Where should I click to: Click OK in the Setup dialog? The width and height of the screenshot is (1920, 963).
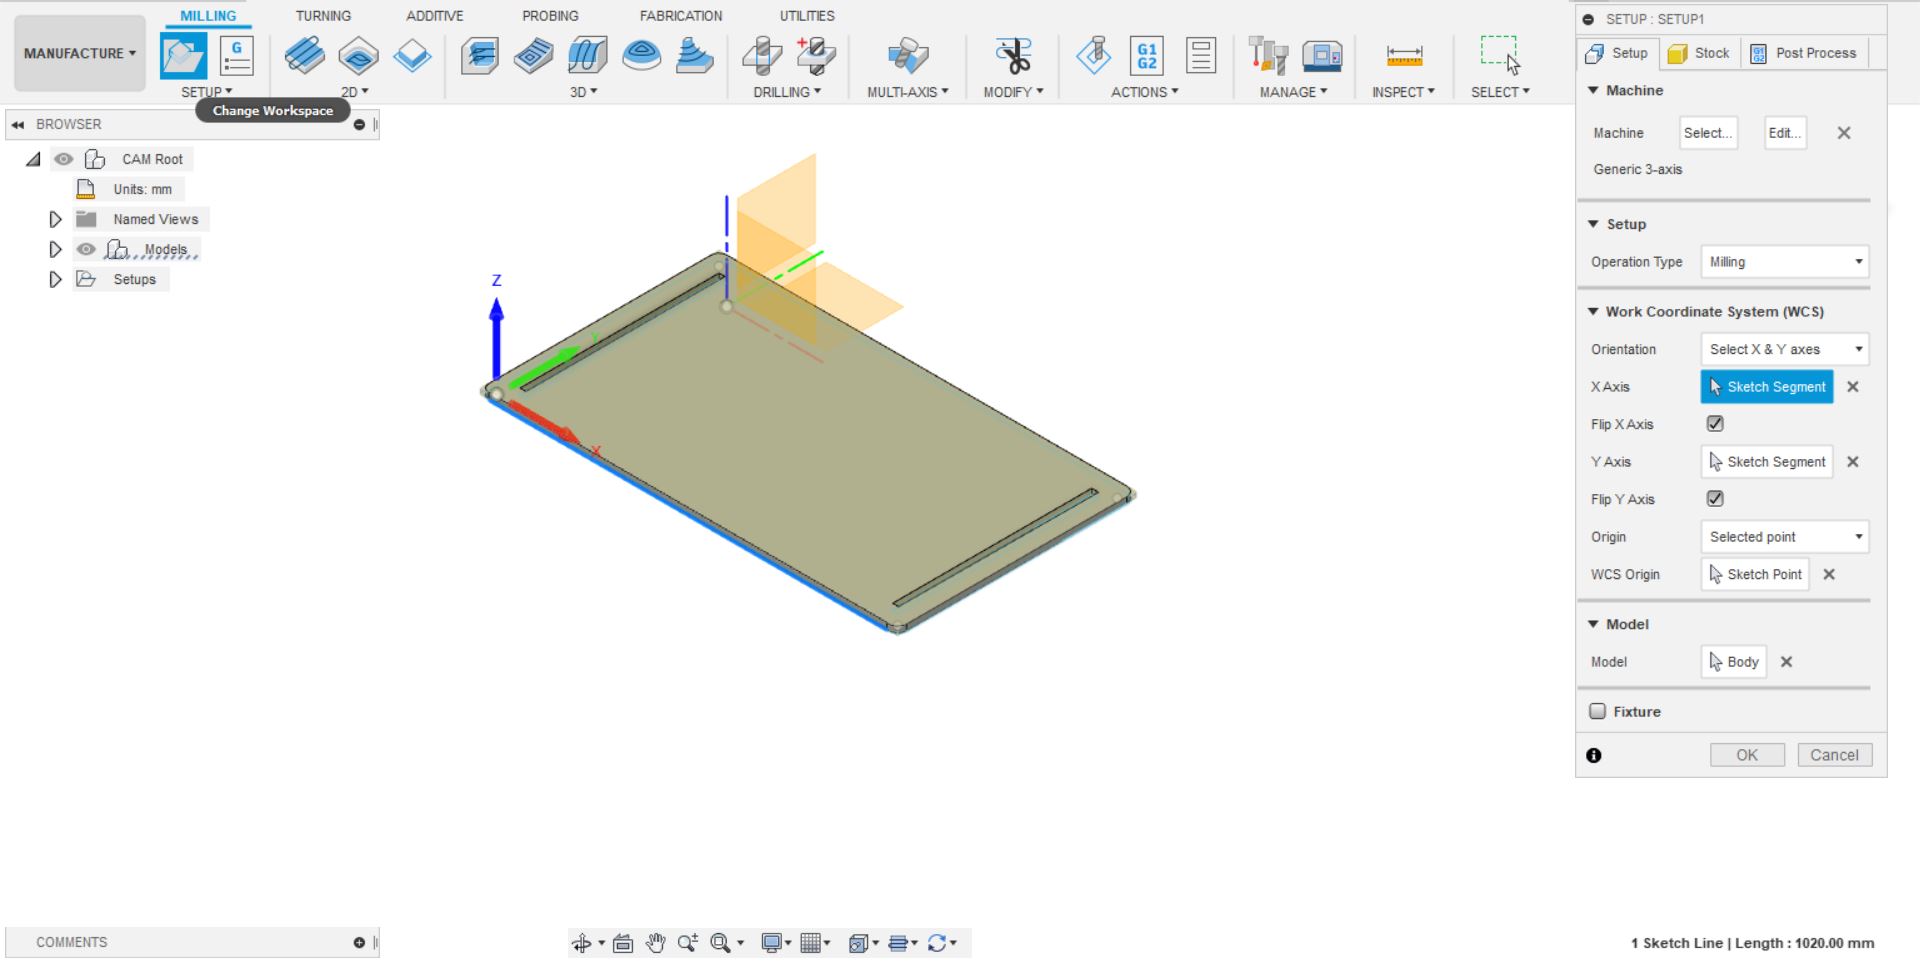click(x=1747, y=755)
